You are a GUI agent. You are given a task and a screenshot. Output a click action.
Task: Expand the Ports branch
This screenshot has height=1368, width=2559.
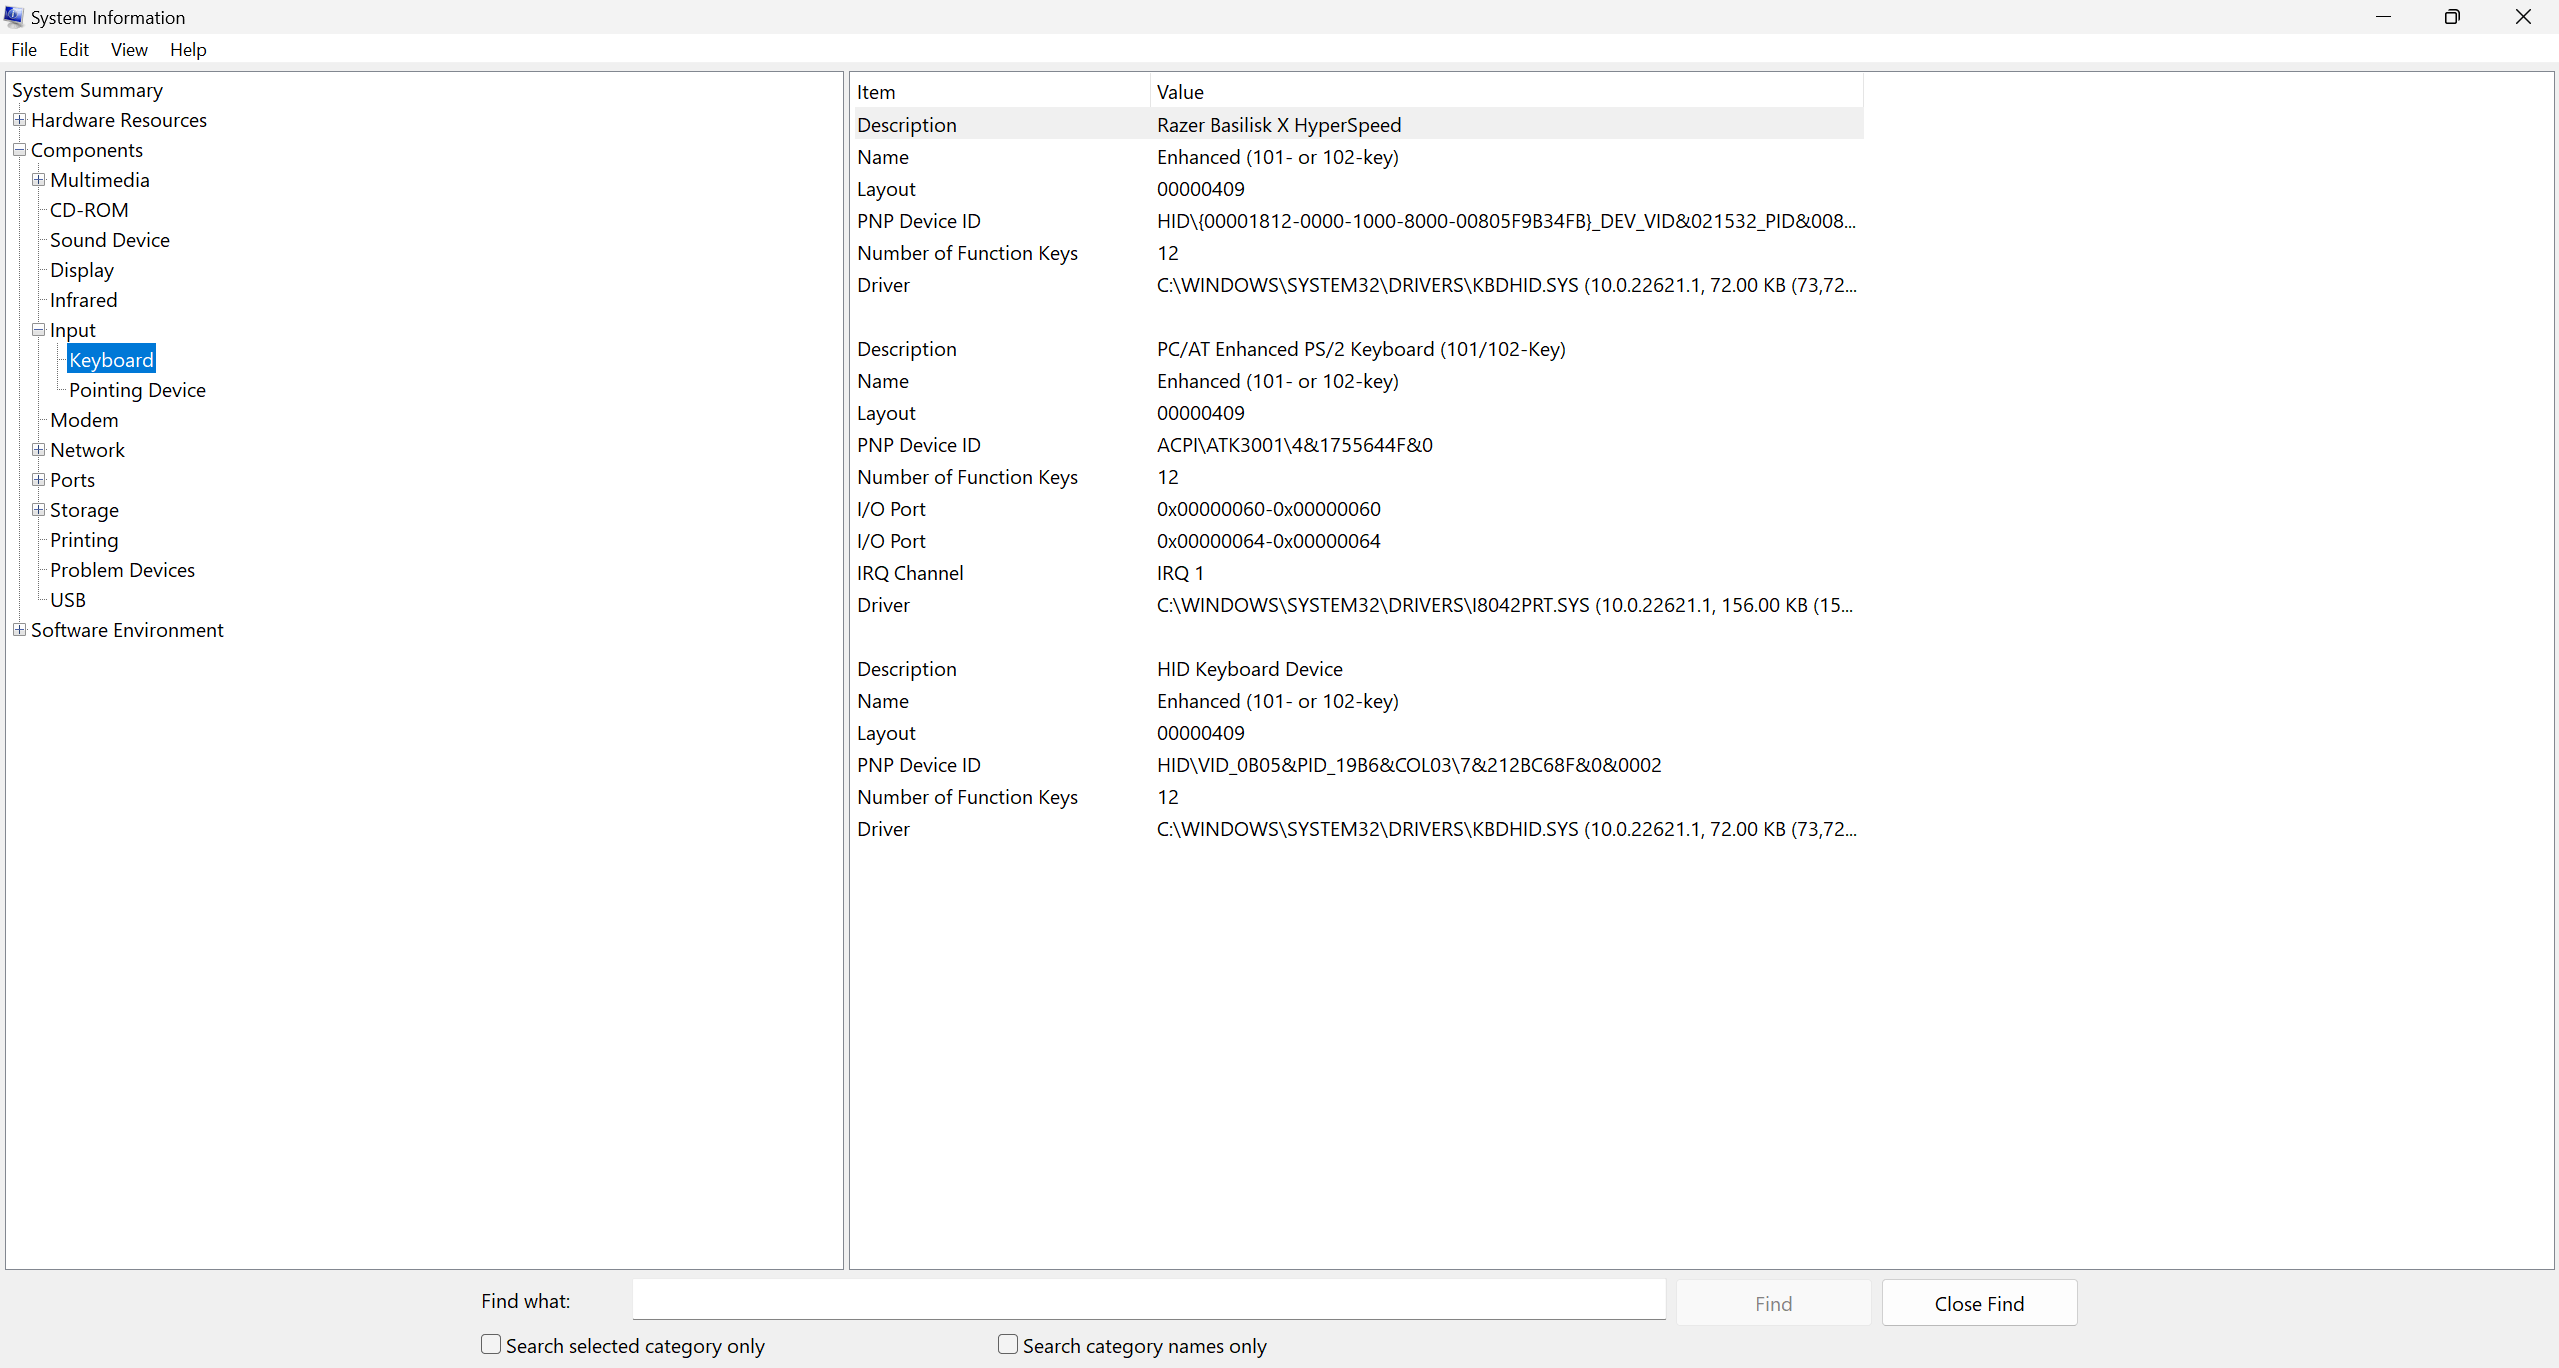[x=38, y=480]
